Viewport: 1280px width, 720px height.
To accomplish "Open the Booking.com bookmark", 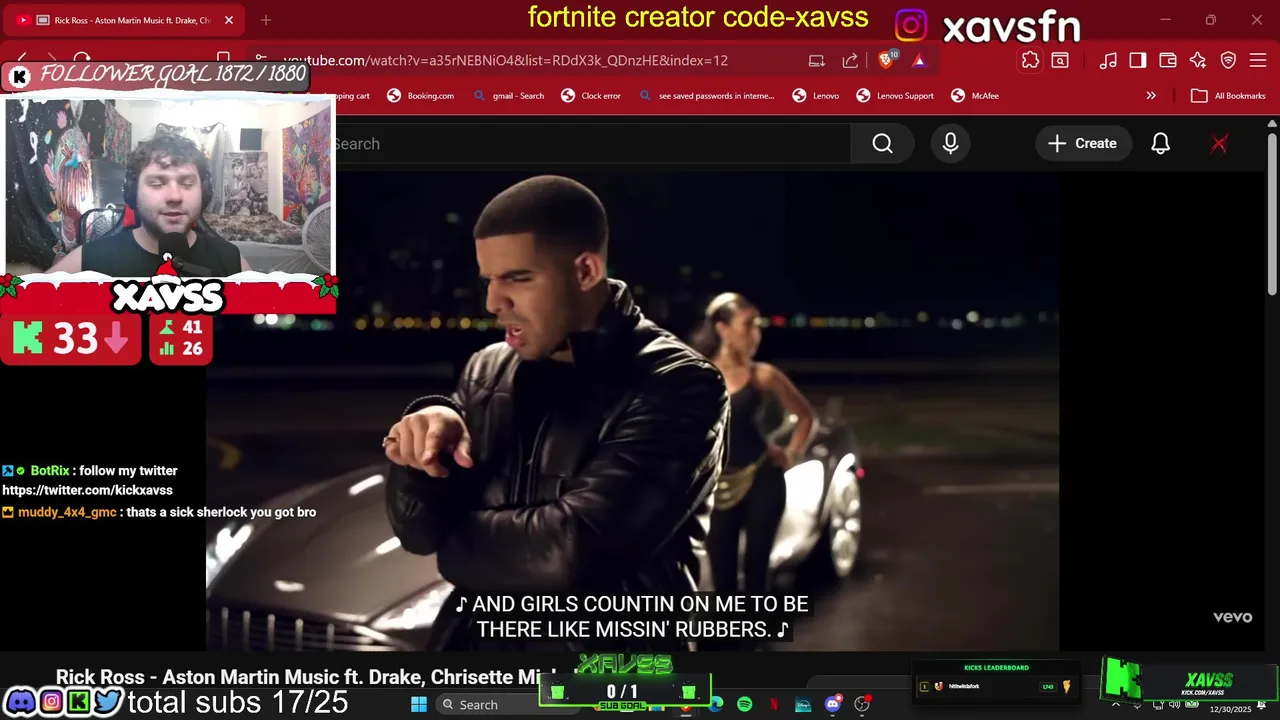I will click(420, 96).
